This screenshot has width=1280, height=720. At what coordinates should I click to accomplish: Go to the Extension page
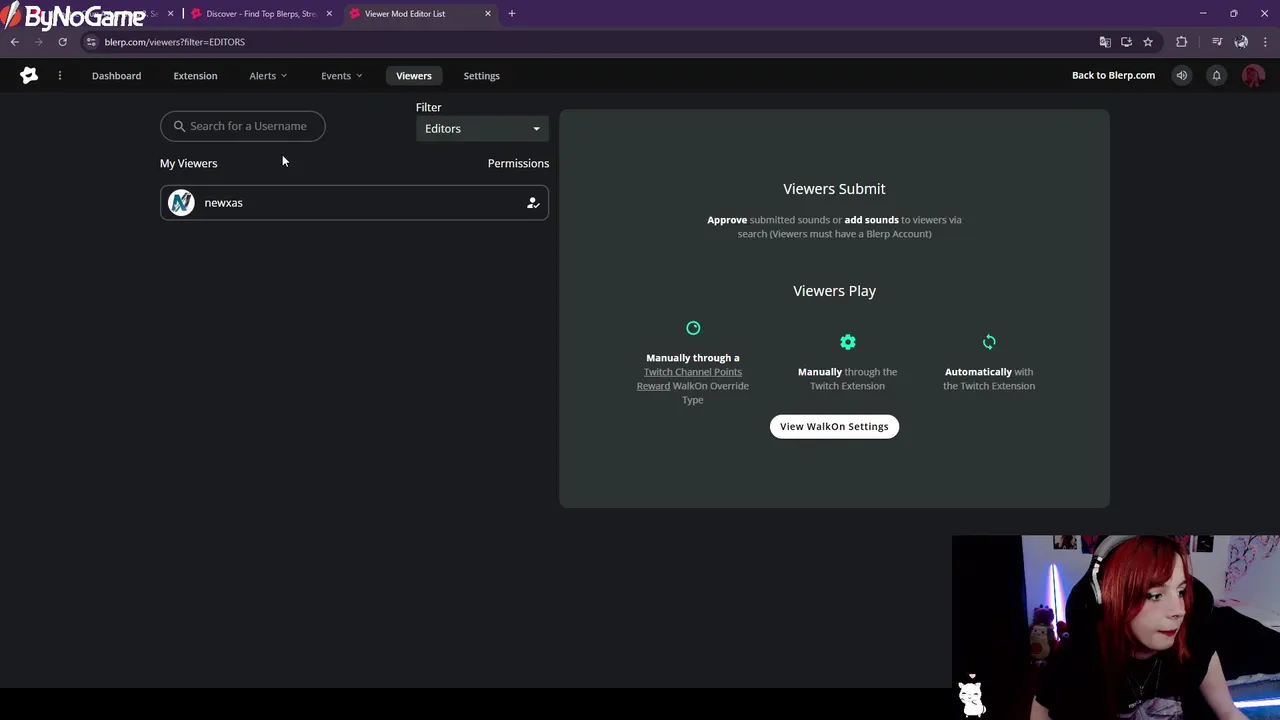pos(195,76)
